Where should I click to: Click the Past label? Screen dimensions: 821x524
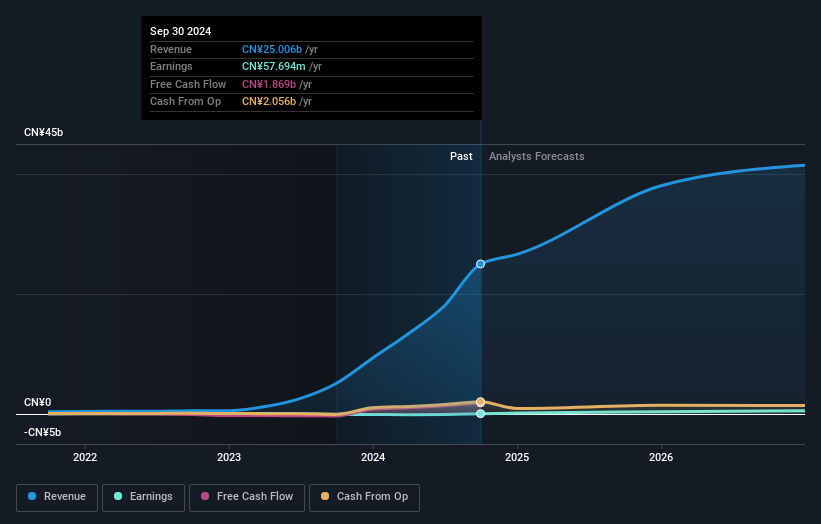pos(461,156)
